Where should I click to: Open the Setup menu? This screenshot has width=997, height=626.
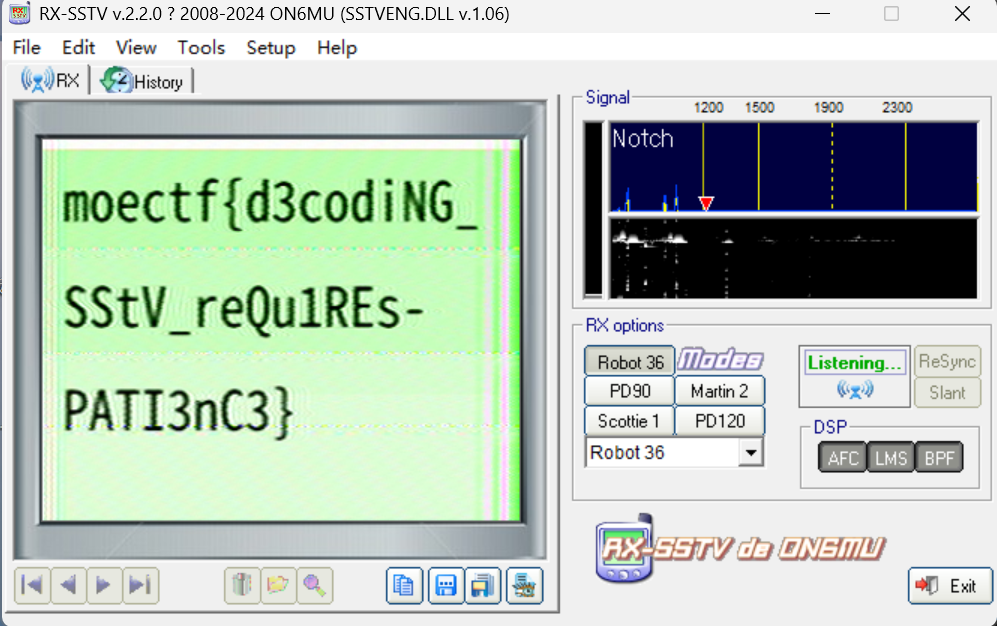pos(271,48)
